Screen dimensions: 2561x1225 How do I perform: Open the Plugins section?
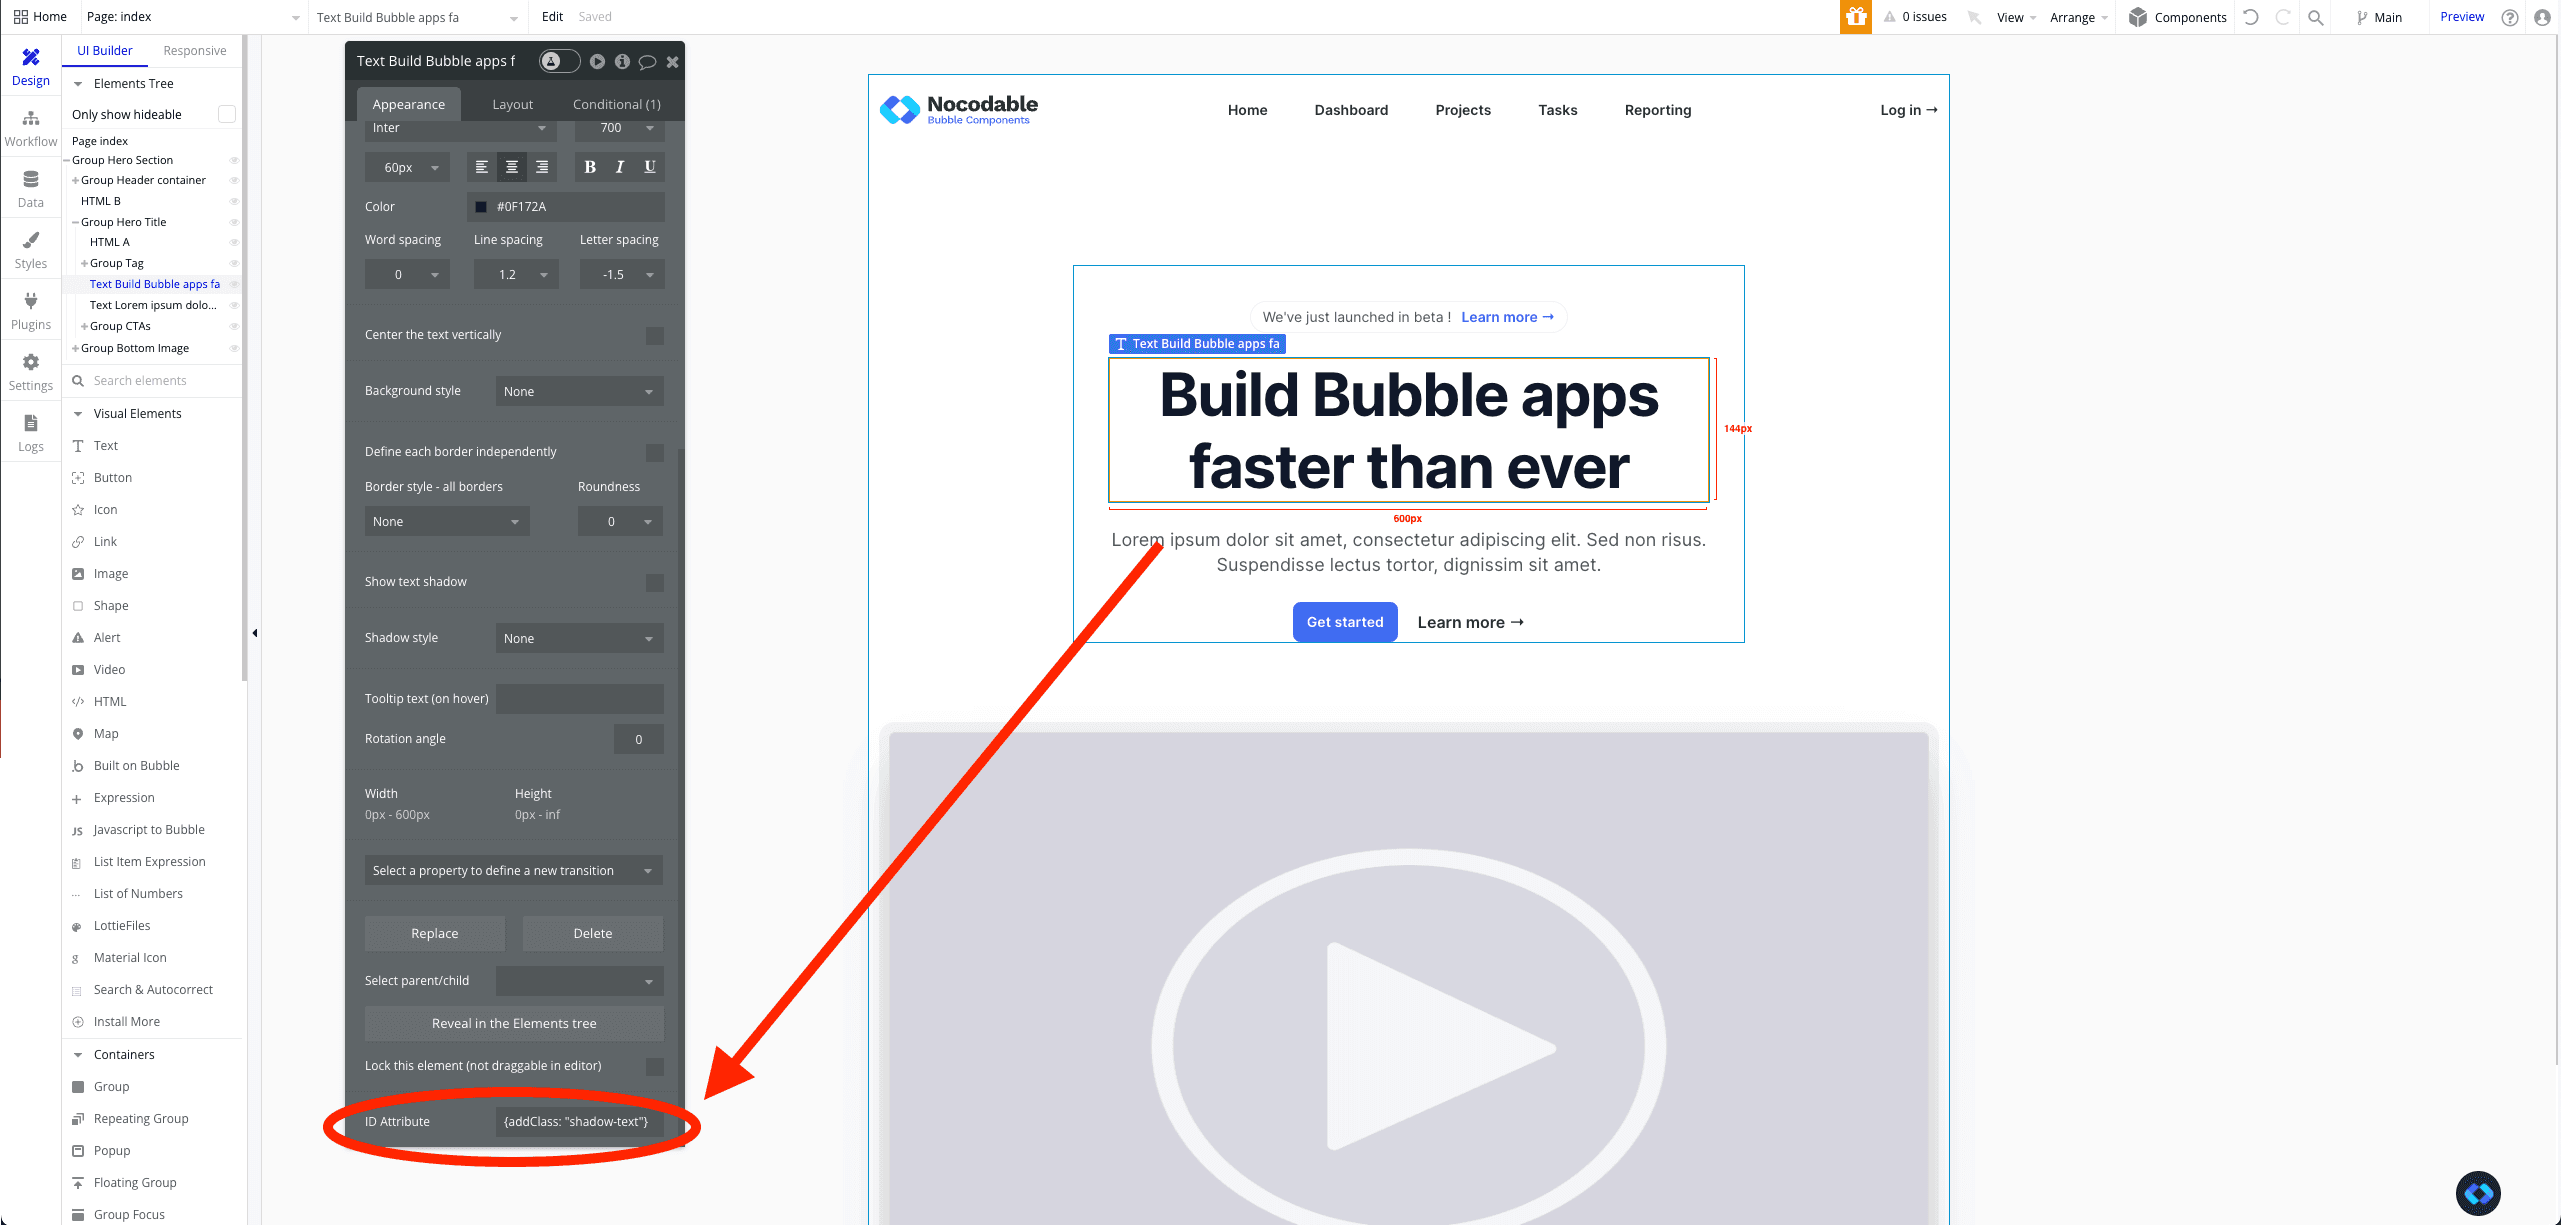[31, 311]
